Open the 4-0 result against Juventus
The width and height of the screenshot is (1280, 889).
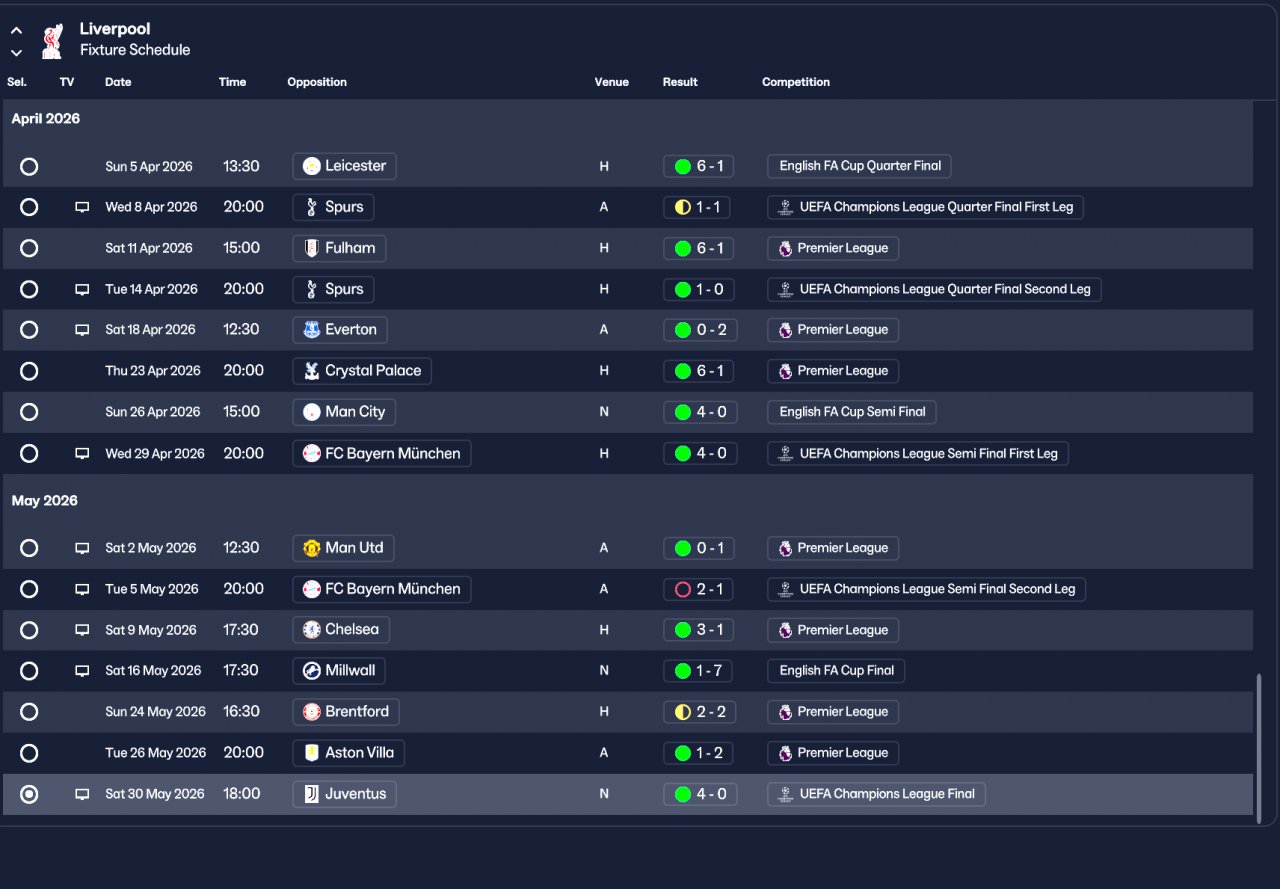point(700,794)
